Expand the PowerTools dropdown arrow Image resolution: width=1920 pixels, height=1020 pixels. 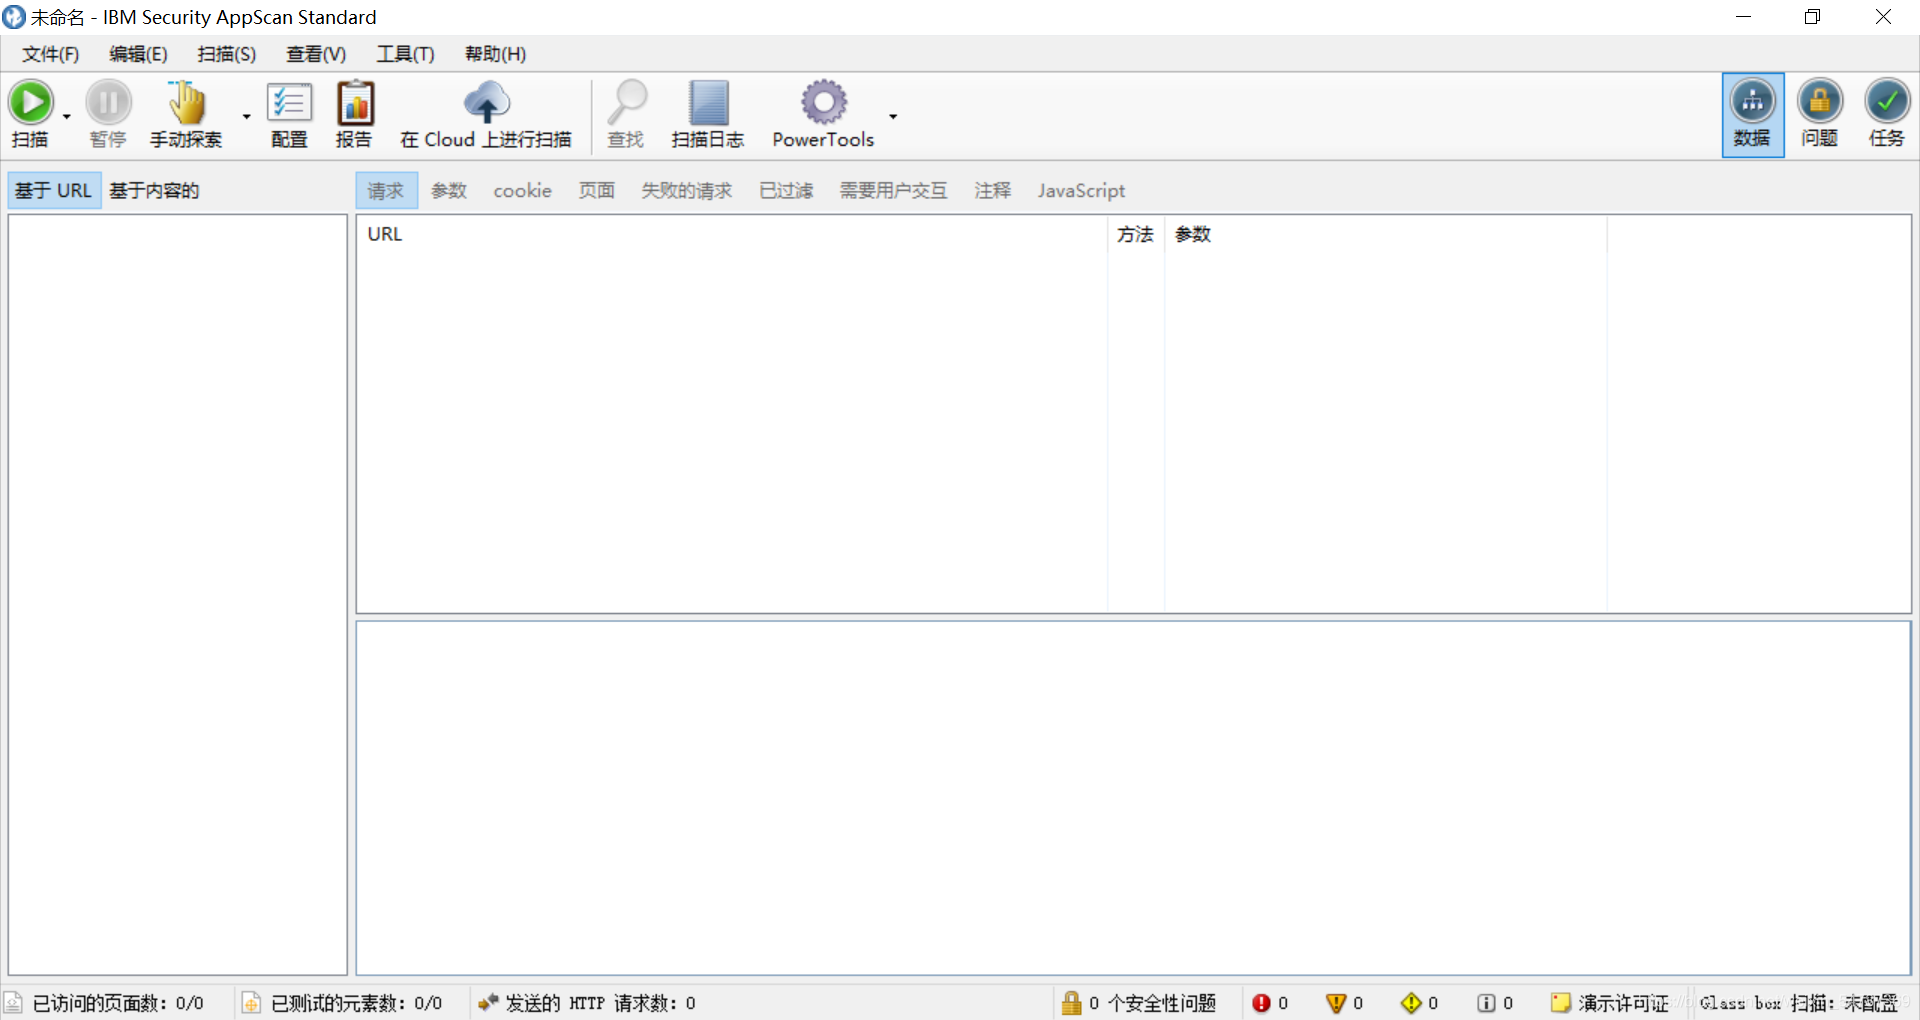(x=893, y=116)
